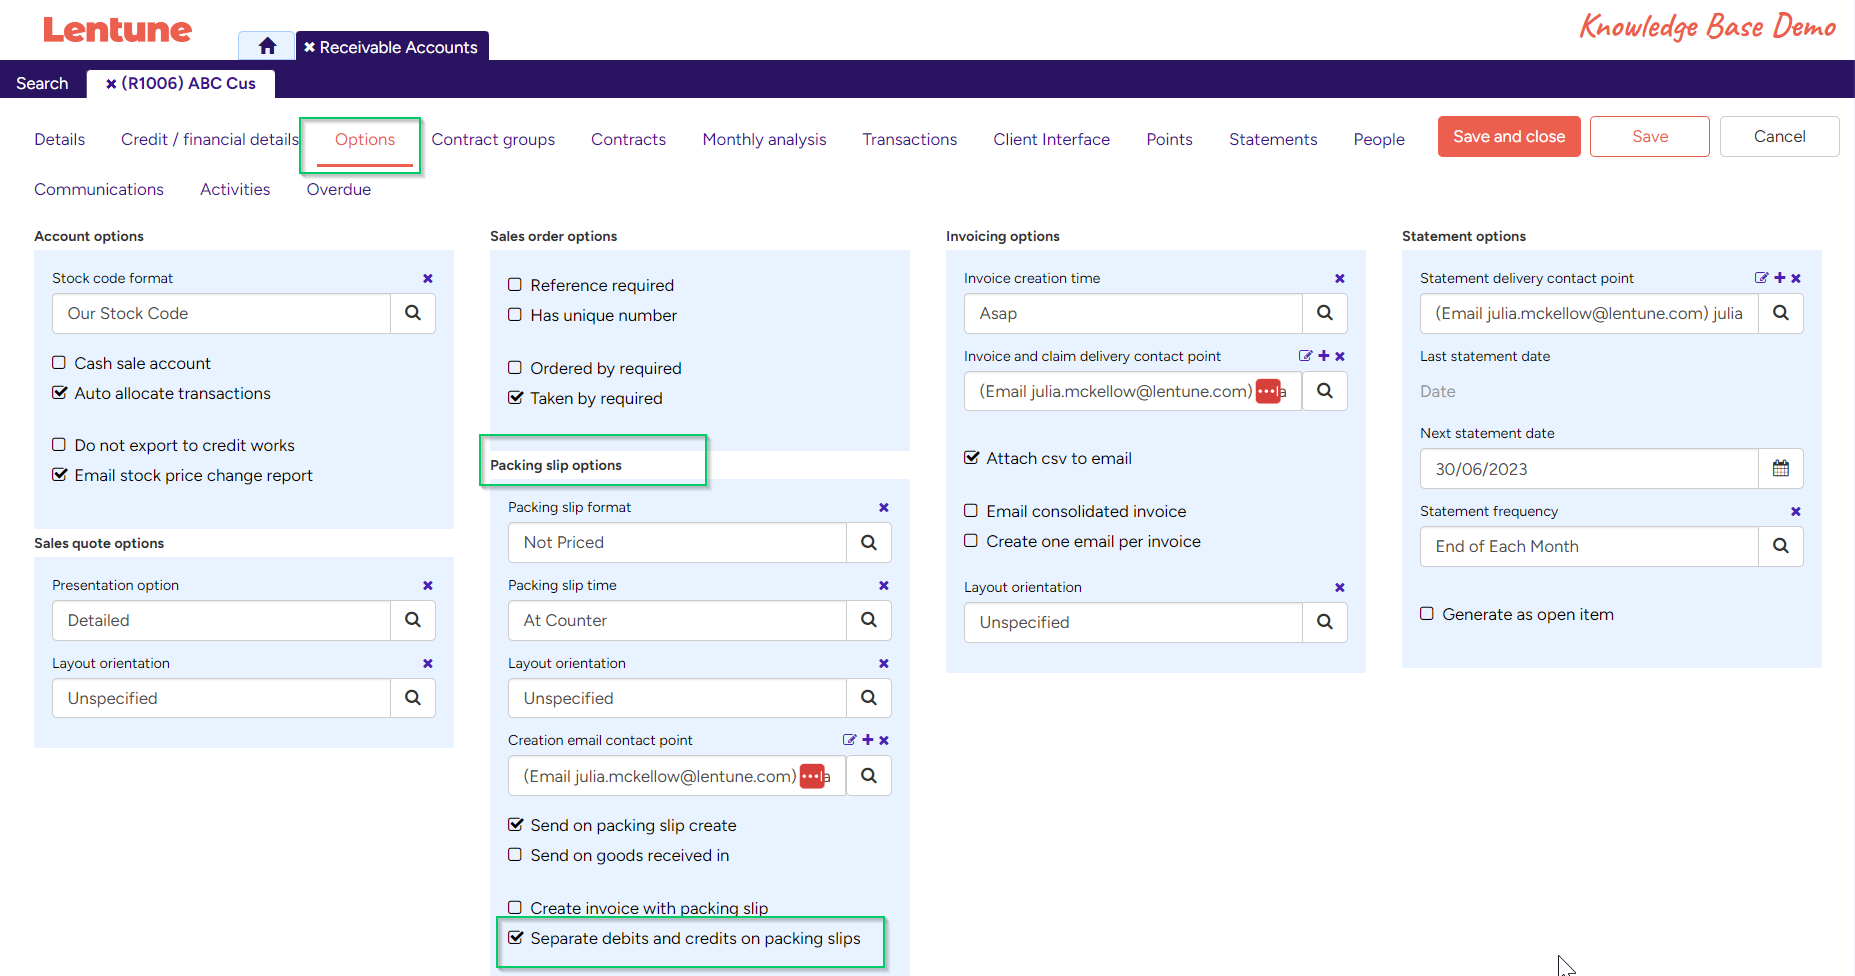
Task: Open Next statement date calendar
Action: pyautogui.click(x=1781, y=468)
